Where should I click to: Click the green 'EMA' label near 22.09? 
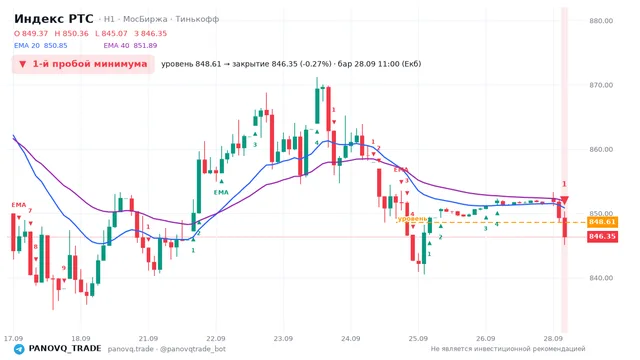(221, 193)
